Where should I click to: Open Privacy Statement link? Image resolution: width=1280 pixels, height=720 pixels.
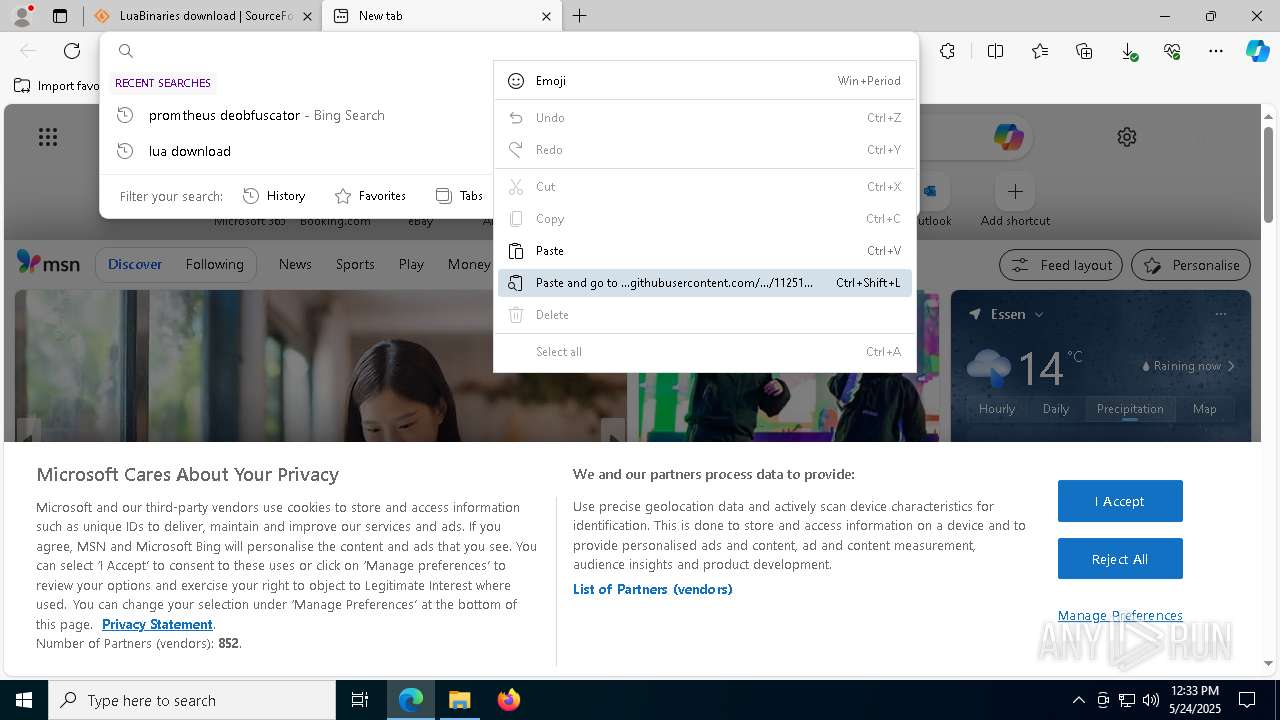click(157, 624)
